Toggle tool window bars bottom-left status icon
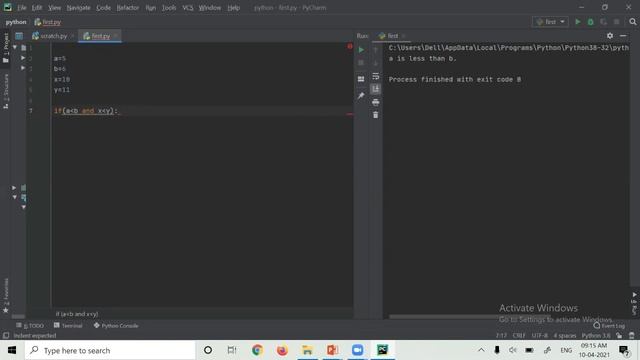This screenshot has width=640, height=360. [x=6, y=336]
